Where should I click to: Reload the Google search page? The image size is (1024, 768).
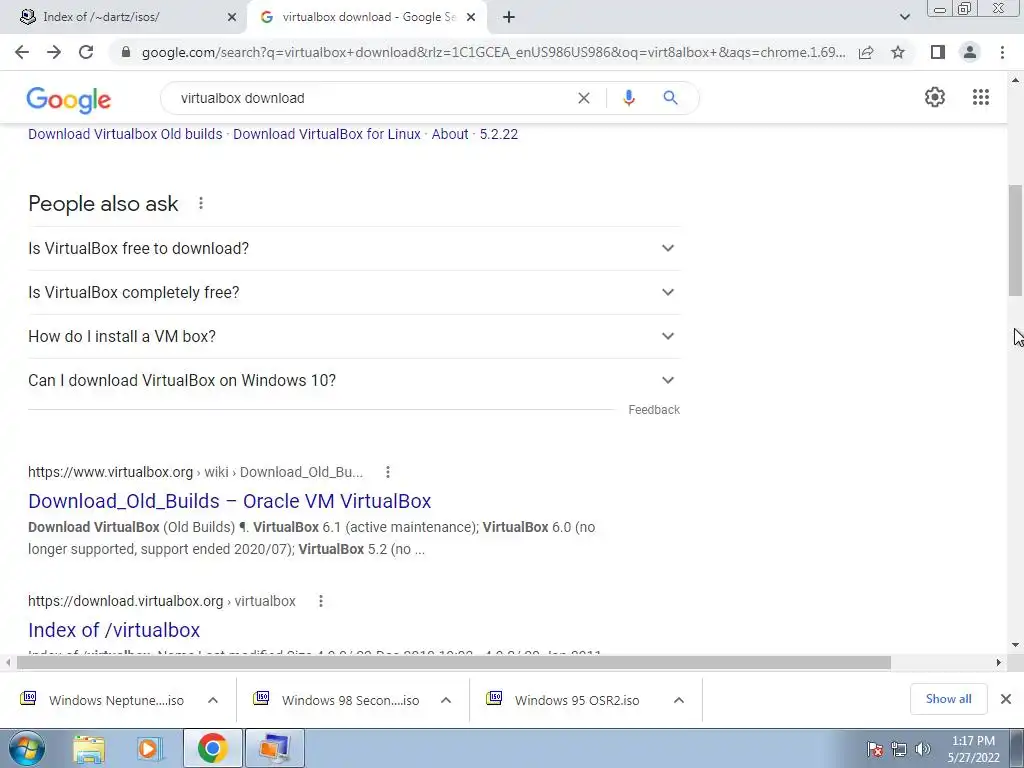click(86, 52)
